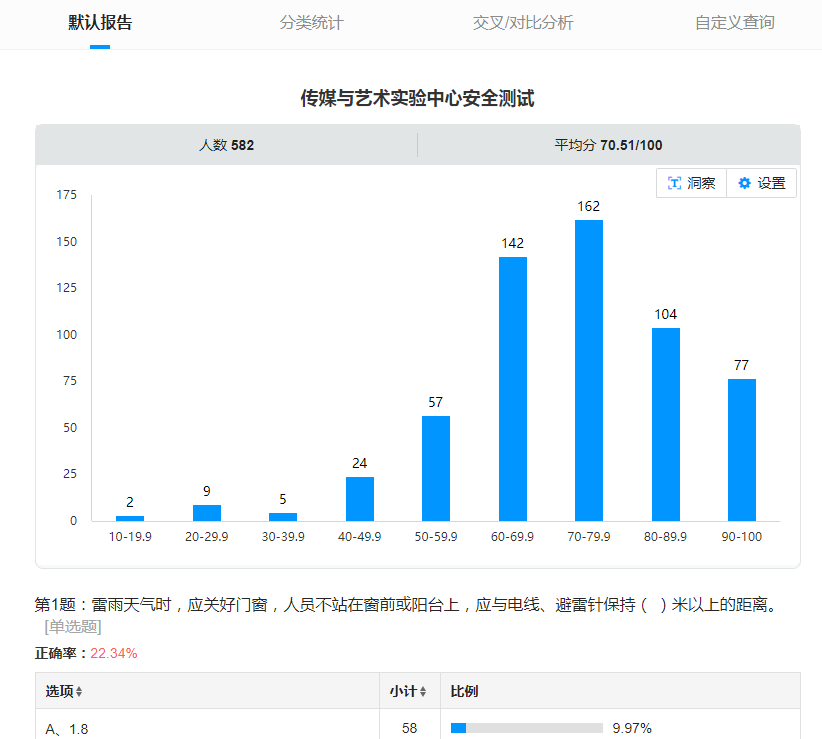
Task: Select the 自定义查询 tab
Action: click(x=735, y=23)
